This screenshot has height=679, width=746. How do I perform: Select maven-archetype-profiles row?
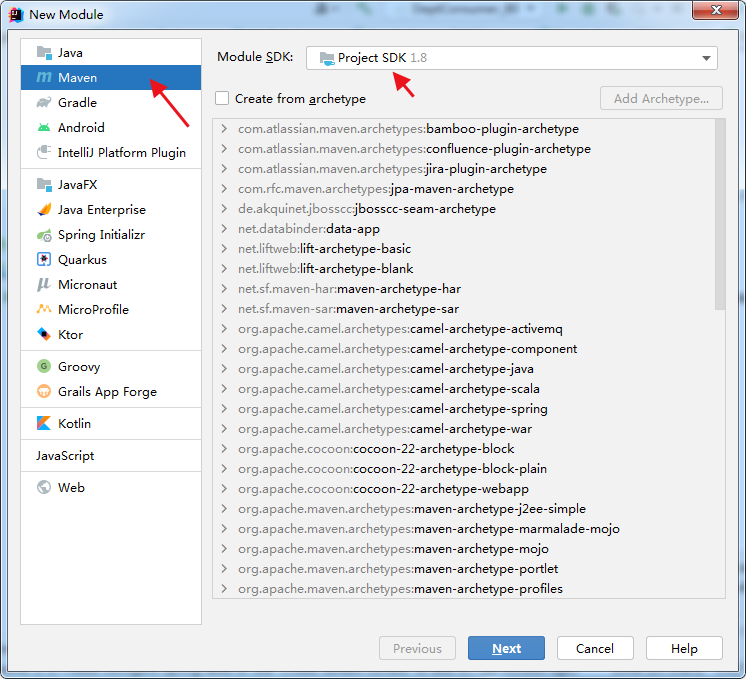[464, 589]
